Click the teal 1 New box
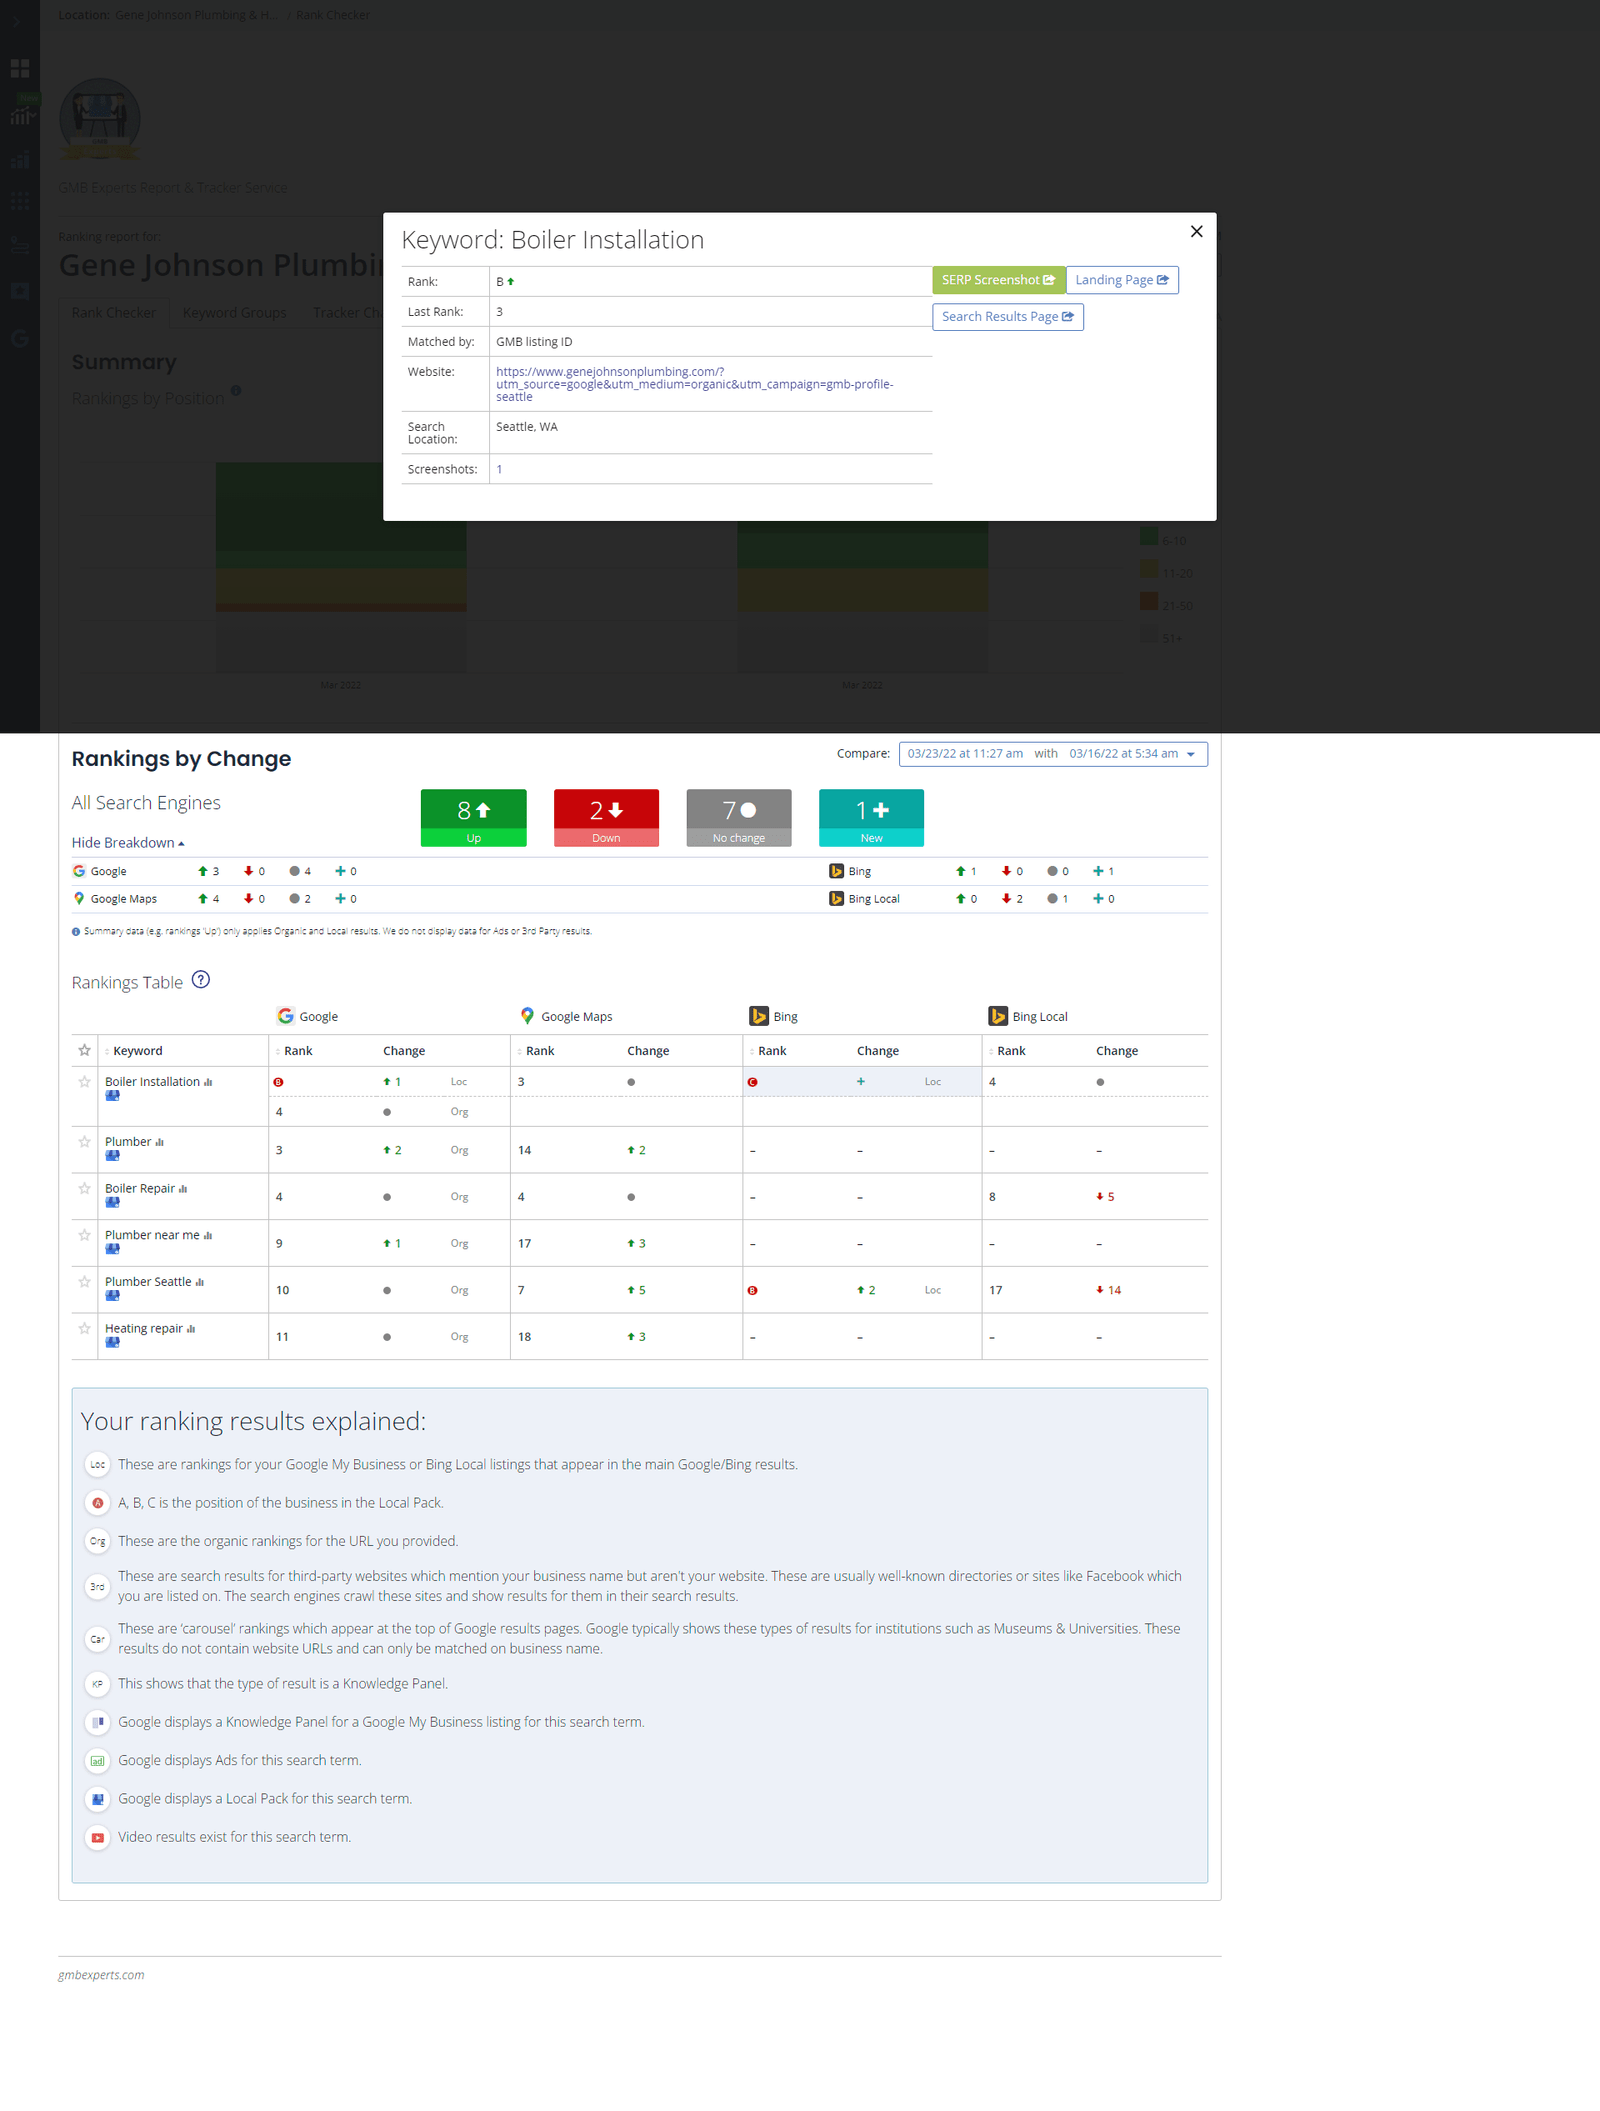Image resolution: width=1600 pixels, height=2111 pixels. pyautogui.click(x=871, y=818)
